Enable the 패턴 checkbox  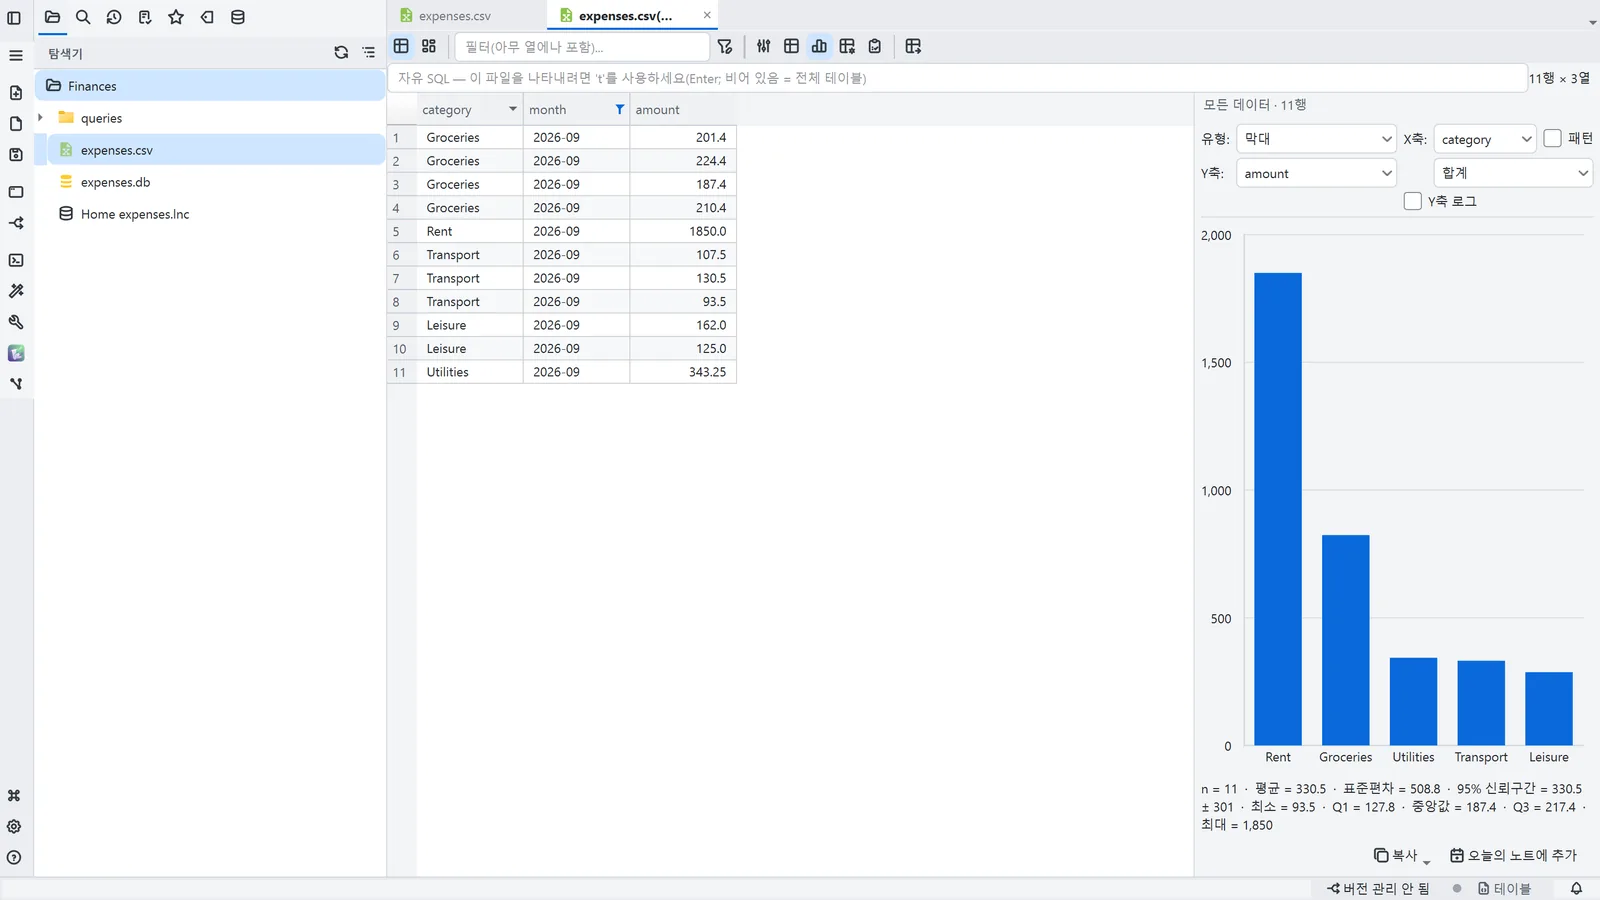point(1552,139)
